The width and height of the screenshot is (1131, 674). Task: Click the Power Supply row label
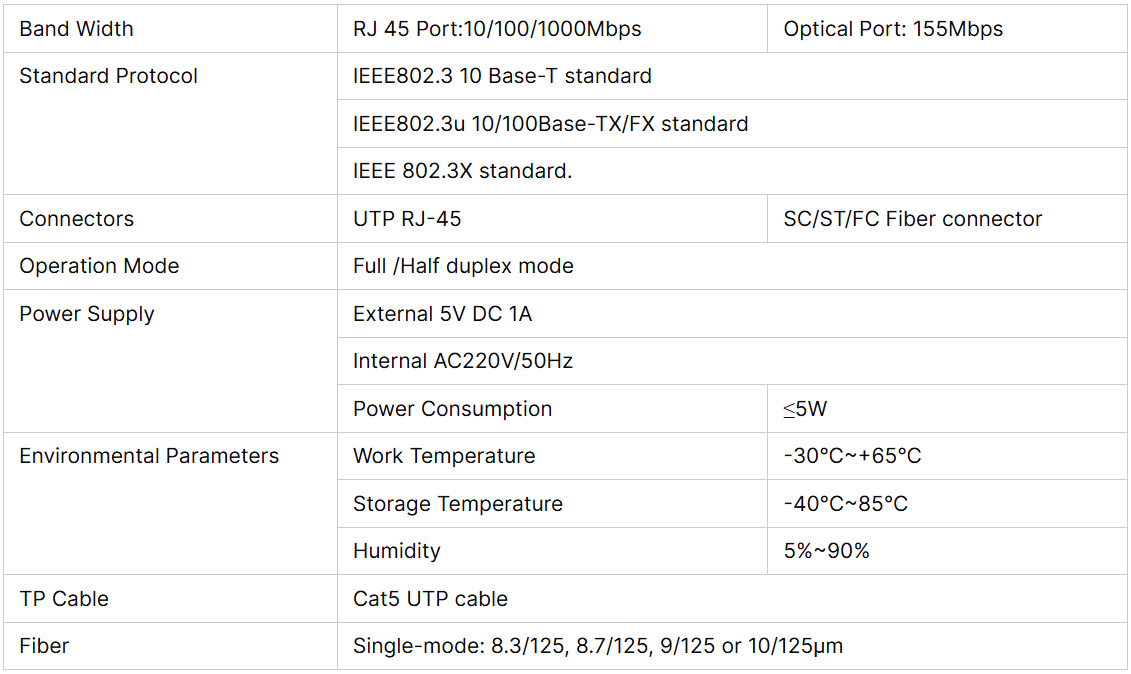pos(87,314)
